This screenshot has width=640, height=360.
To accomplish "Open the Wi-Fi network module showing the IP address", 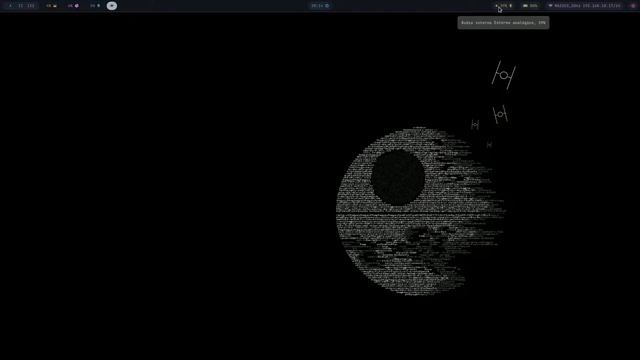I will 585,6.
